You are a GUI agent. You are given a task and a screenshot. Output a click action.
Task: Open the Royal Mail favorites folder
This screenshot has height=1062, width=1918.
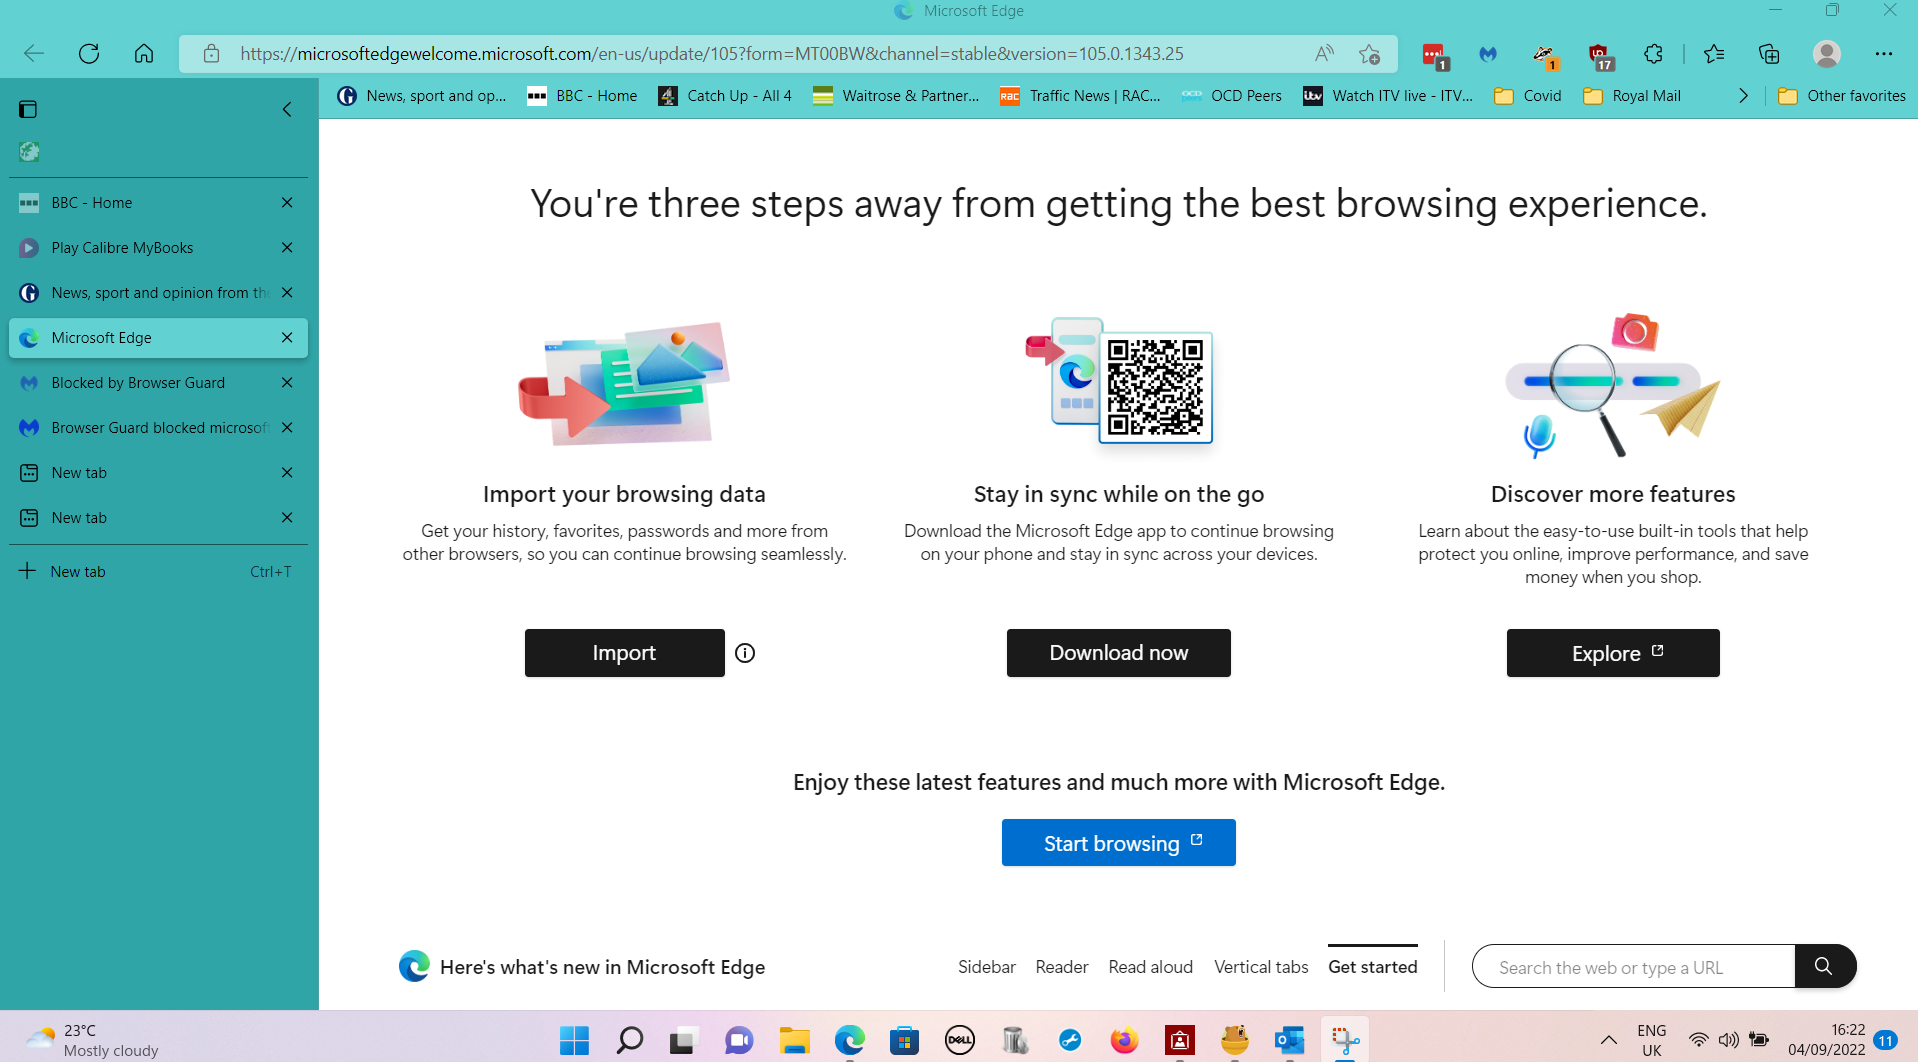[1632, 96]
